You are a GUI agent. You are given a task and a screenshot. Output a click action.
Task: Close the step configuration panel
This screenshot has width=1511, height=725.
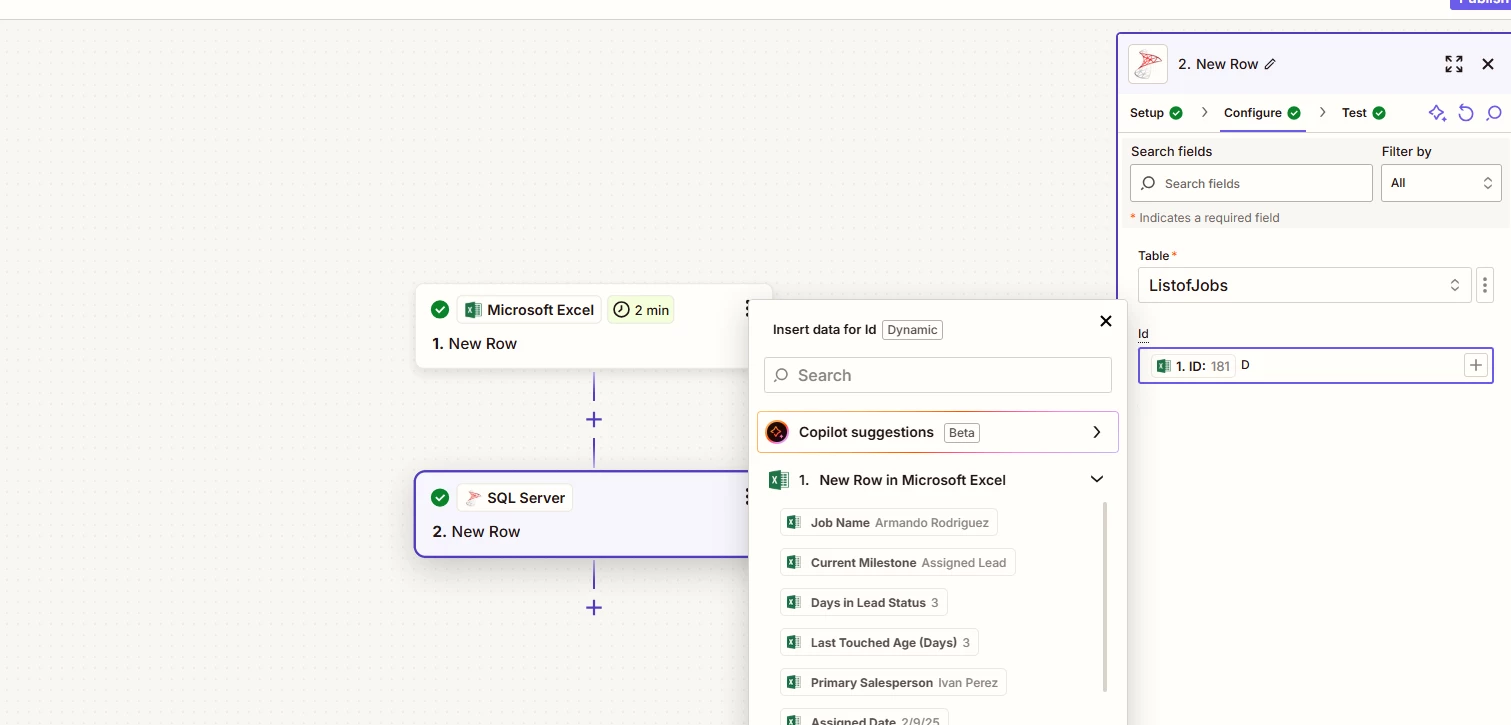[x=1488, y=64]
